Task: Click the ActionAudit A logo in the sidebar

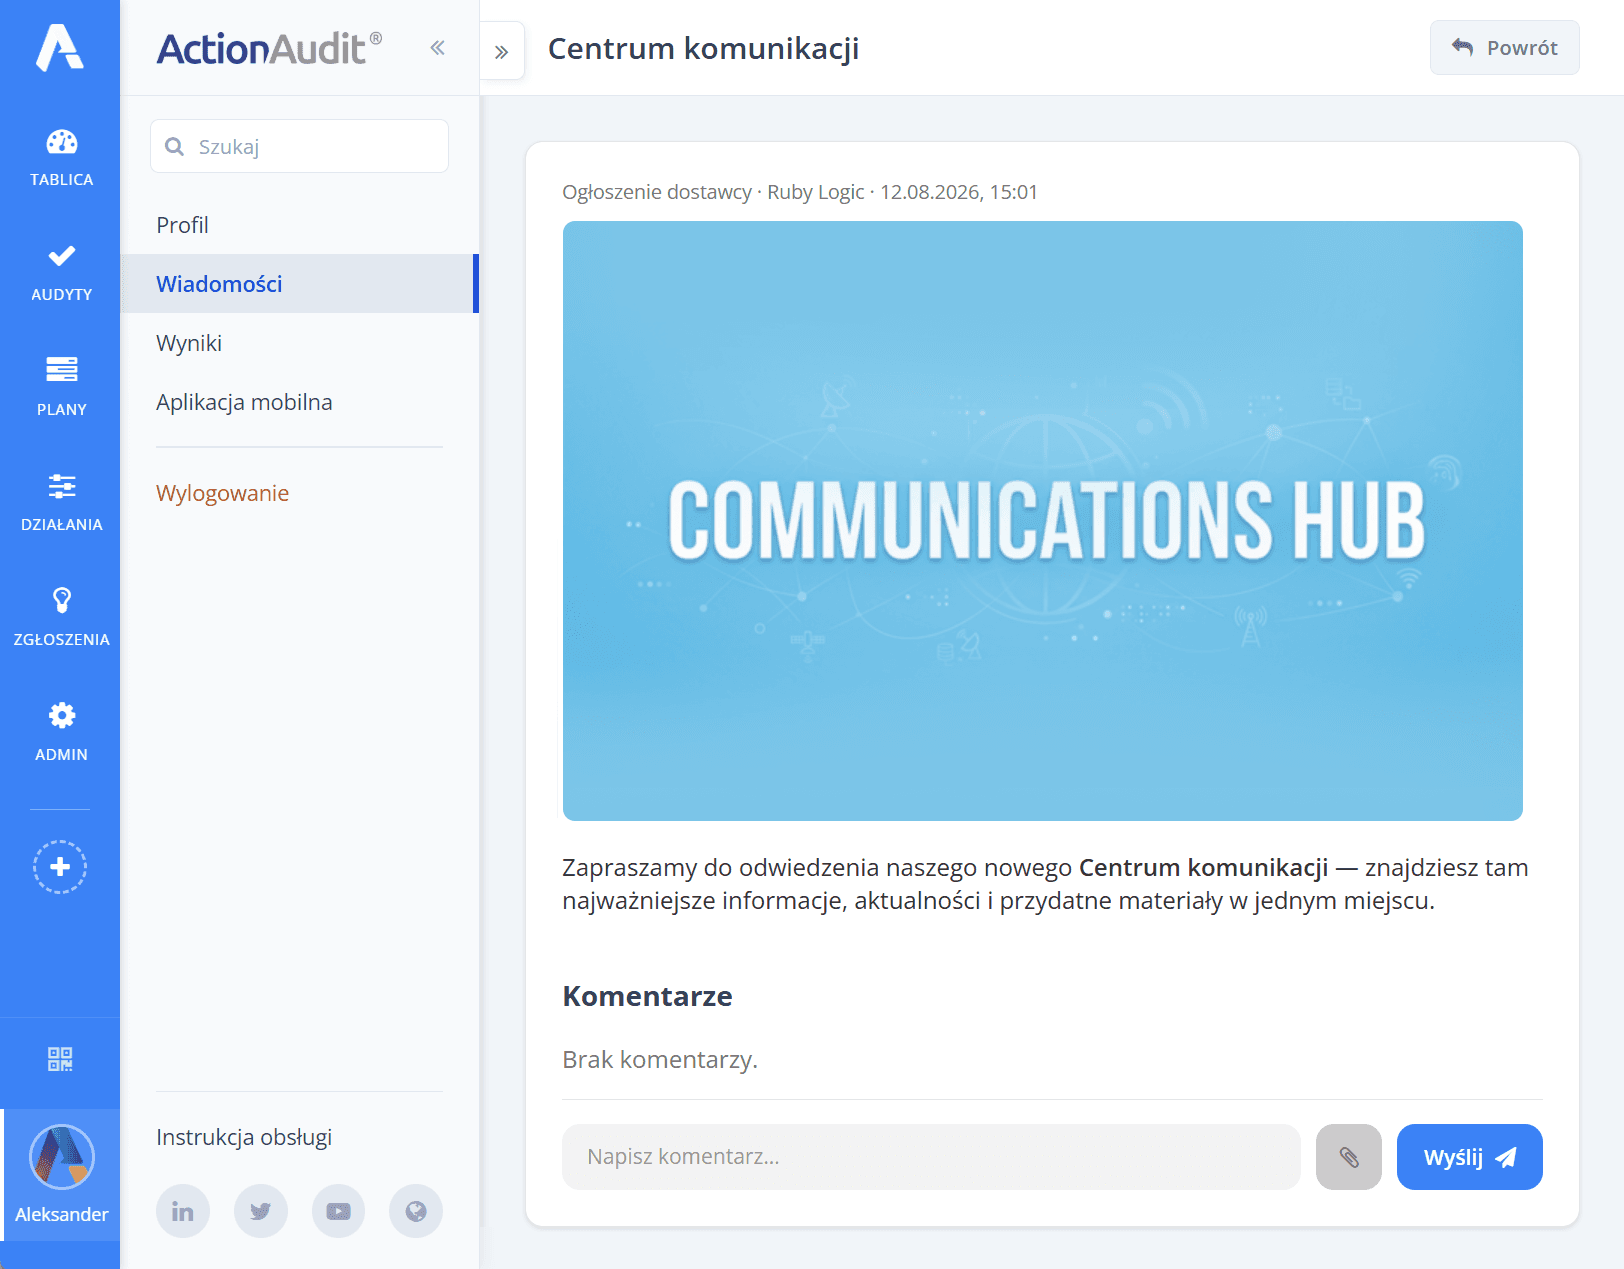Action: (x=60, y=47)
